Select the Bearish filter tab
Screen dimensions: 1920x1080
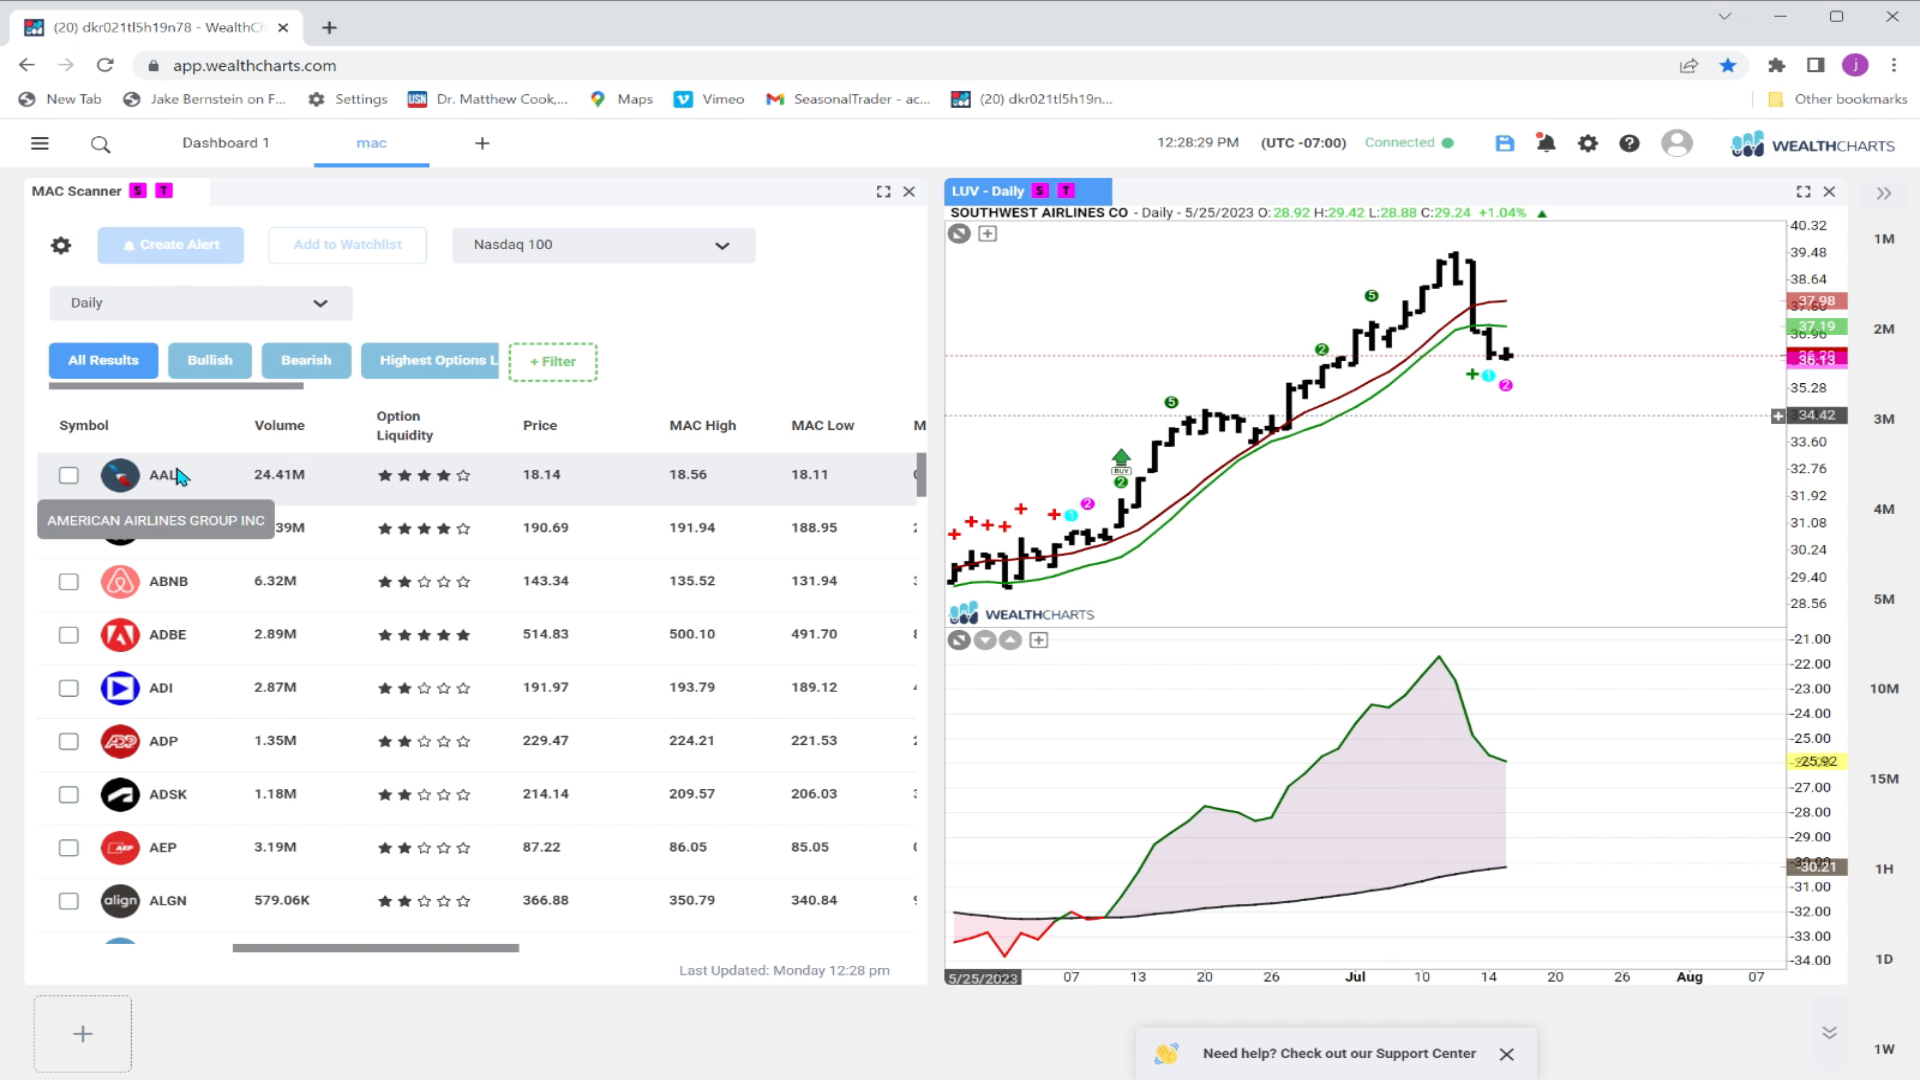tap(306, 360)
